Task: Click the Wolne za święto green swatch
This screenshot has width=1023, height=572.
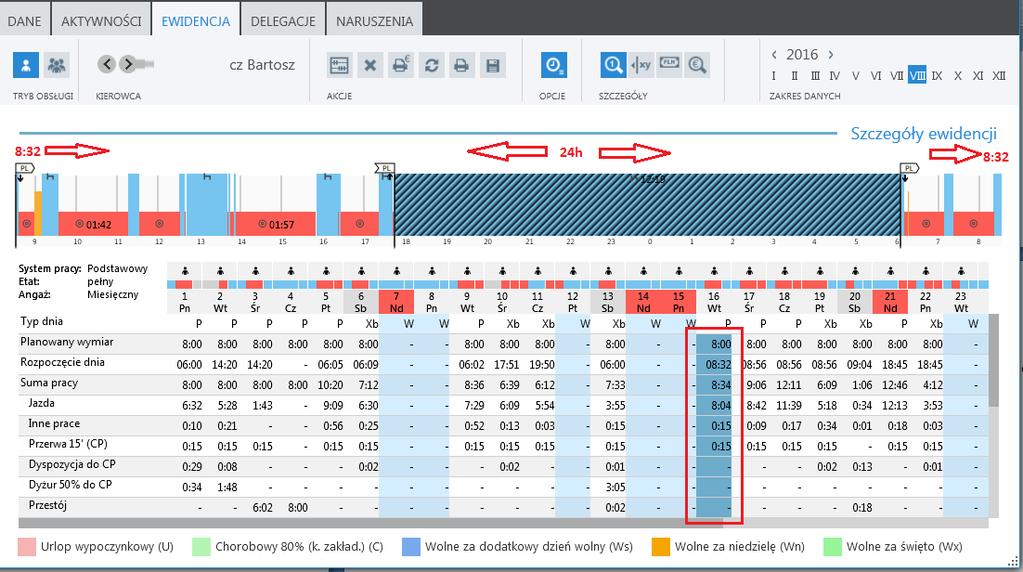Action: click(832, 547)
